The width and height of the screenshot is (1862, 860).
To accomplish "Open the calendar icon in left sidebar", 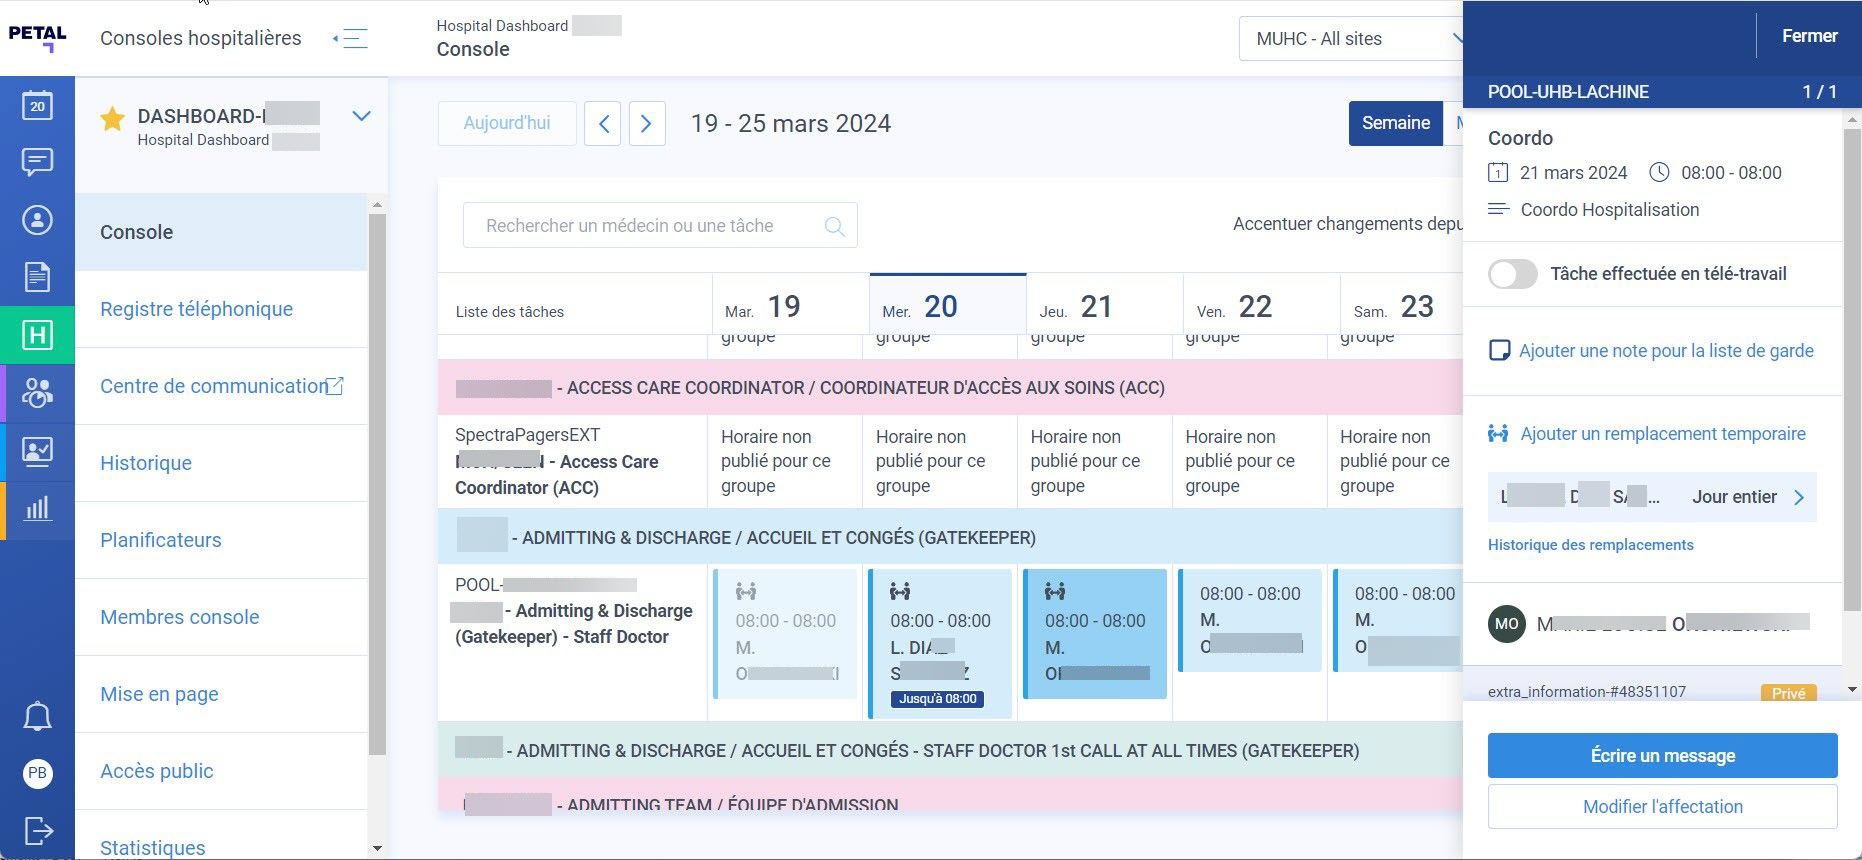I will [37, 105].
